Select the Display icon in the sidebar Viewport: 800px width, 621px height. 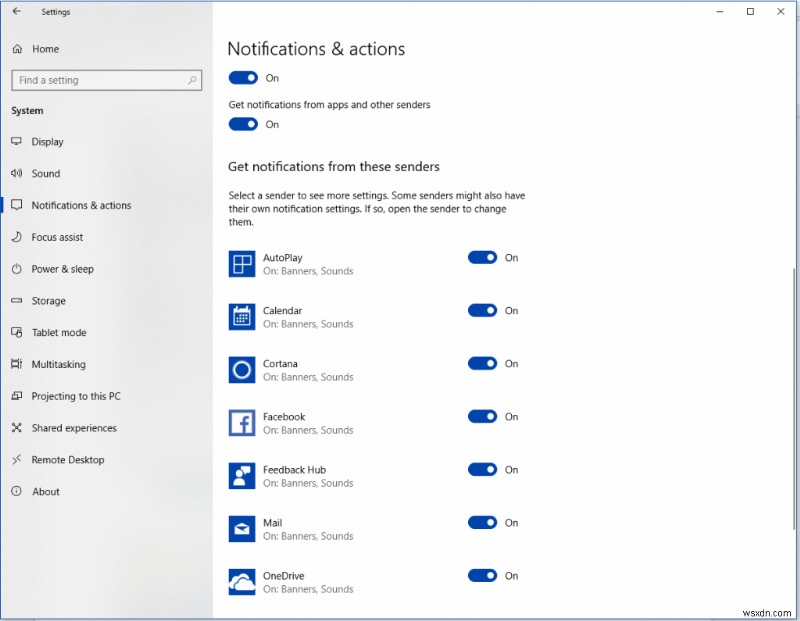(15, 142)
